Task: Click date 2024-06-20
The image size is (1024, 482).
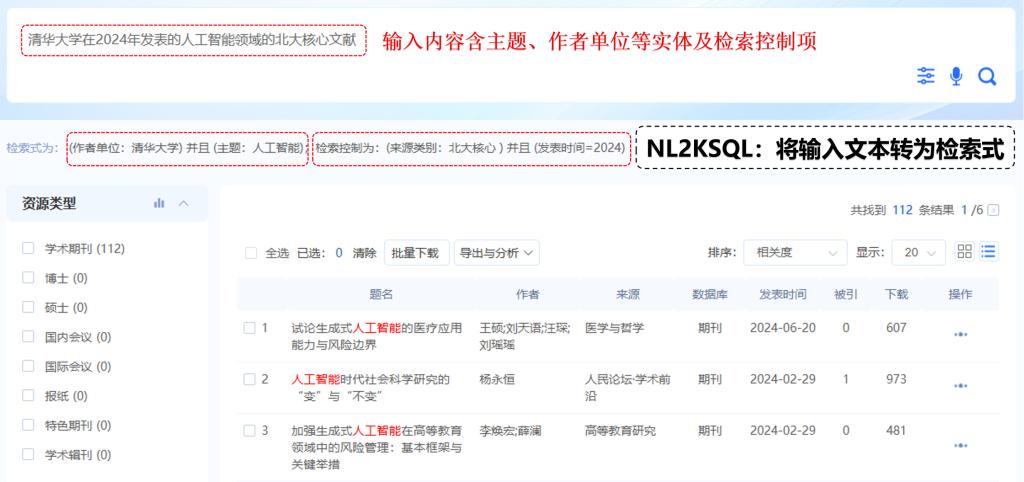Action: coord(782,328)
